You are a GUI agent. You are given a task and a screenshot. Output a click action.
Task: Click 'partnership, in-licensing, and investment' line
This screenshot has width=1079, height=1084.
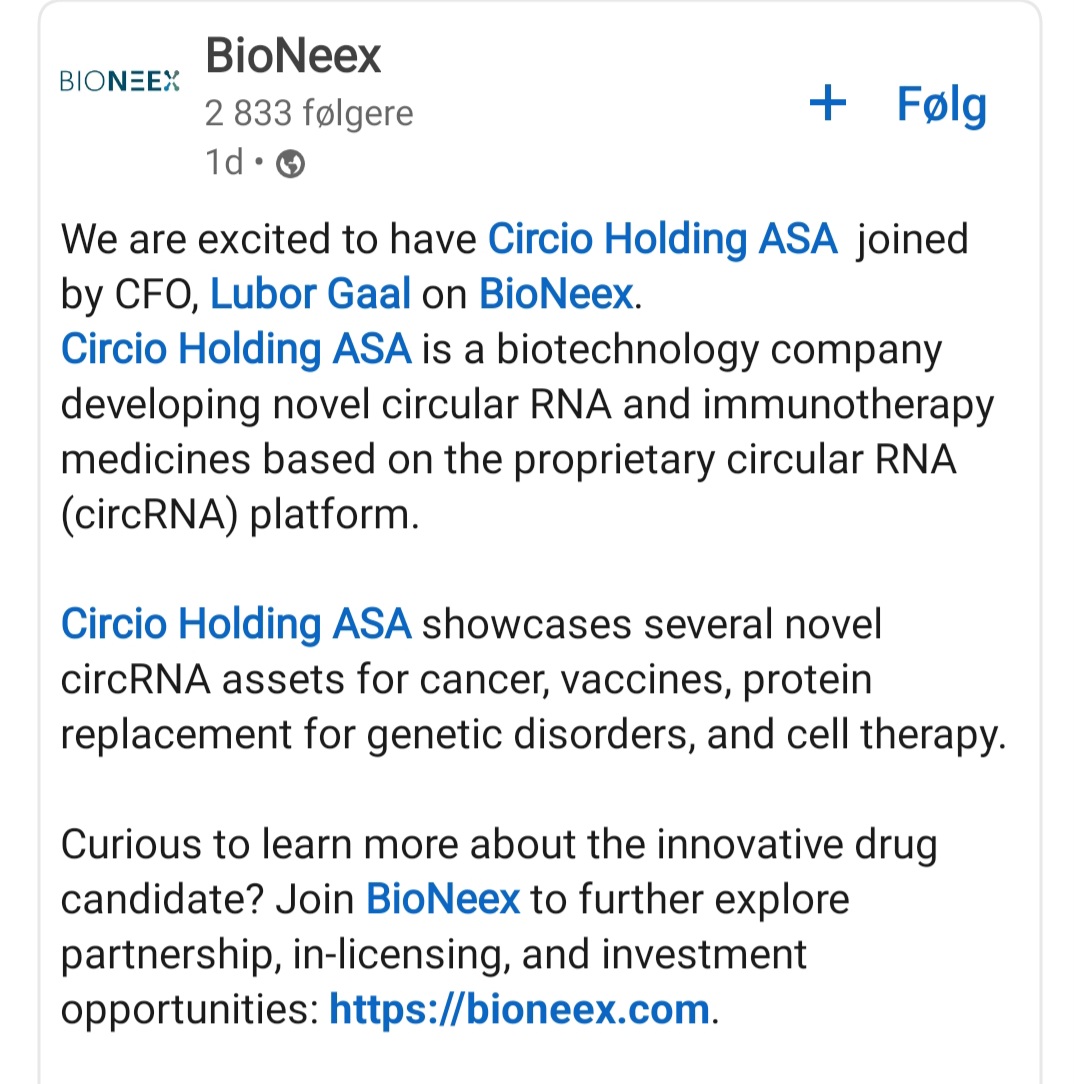click(433, 955)
